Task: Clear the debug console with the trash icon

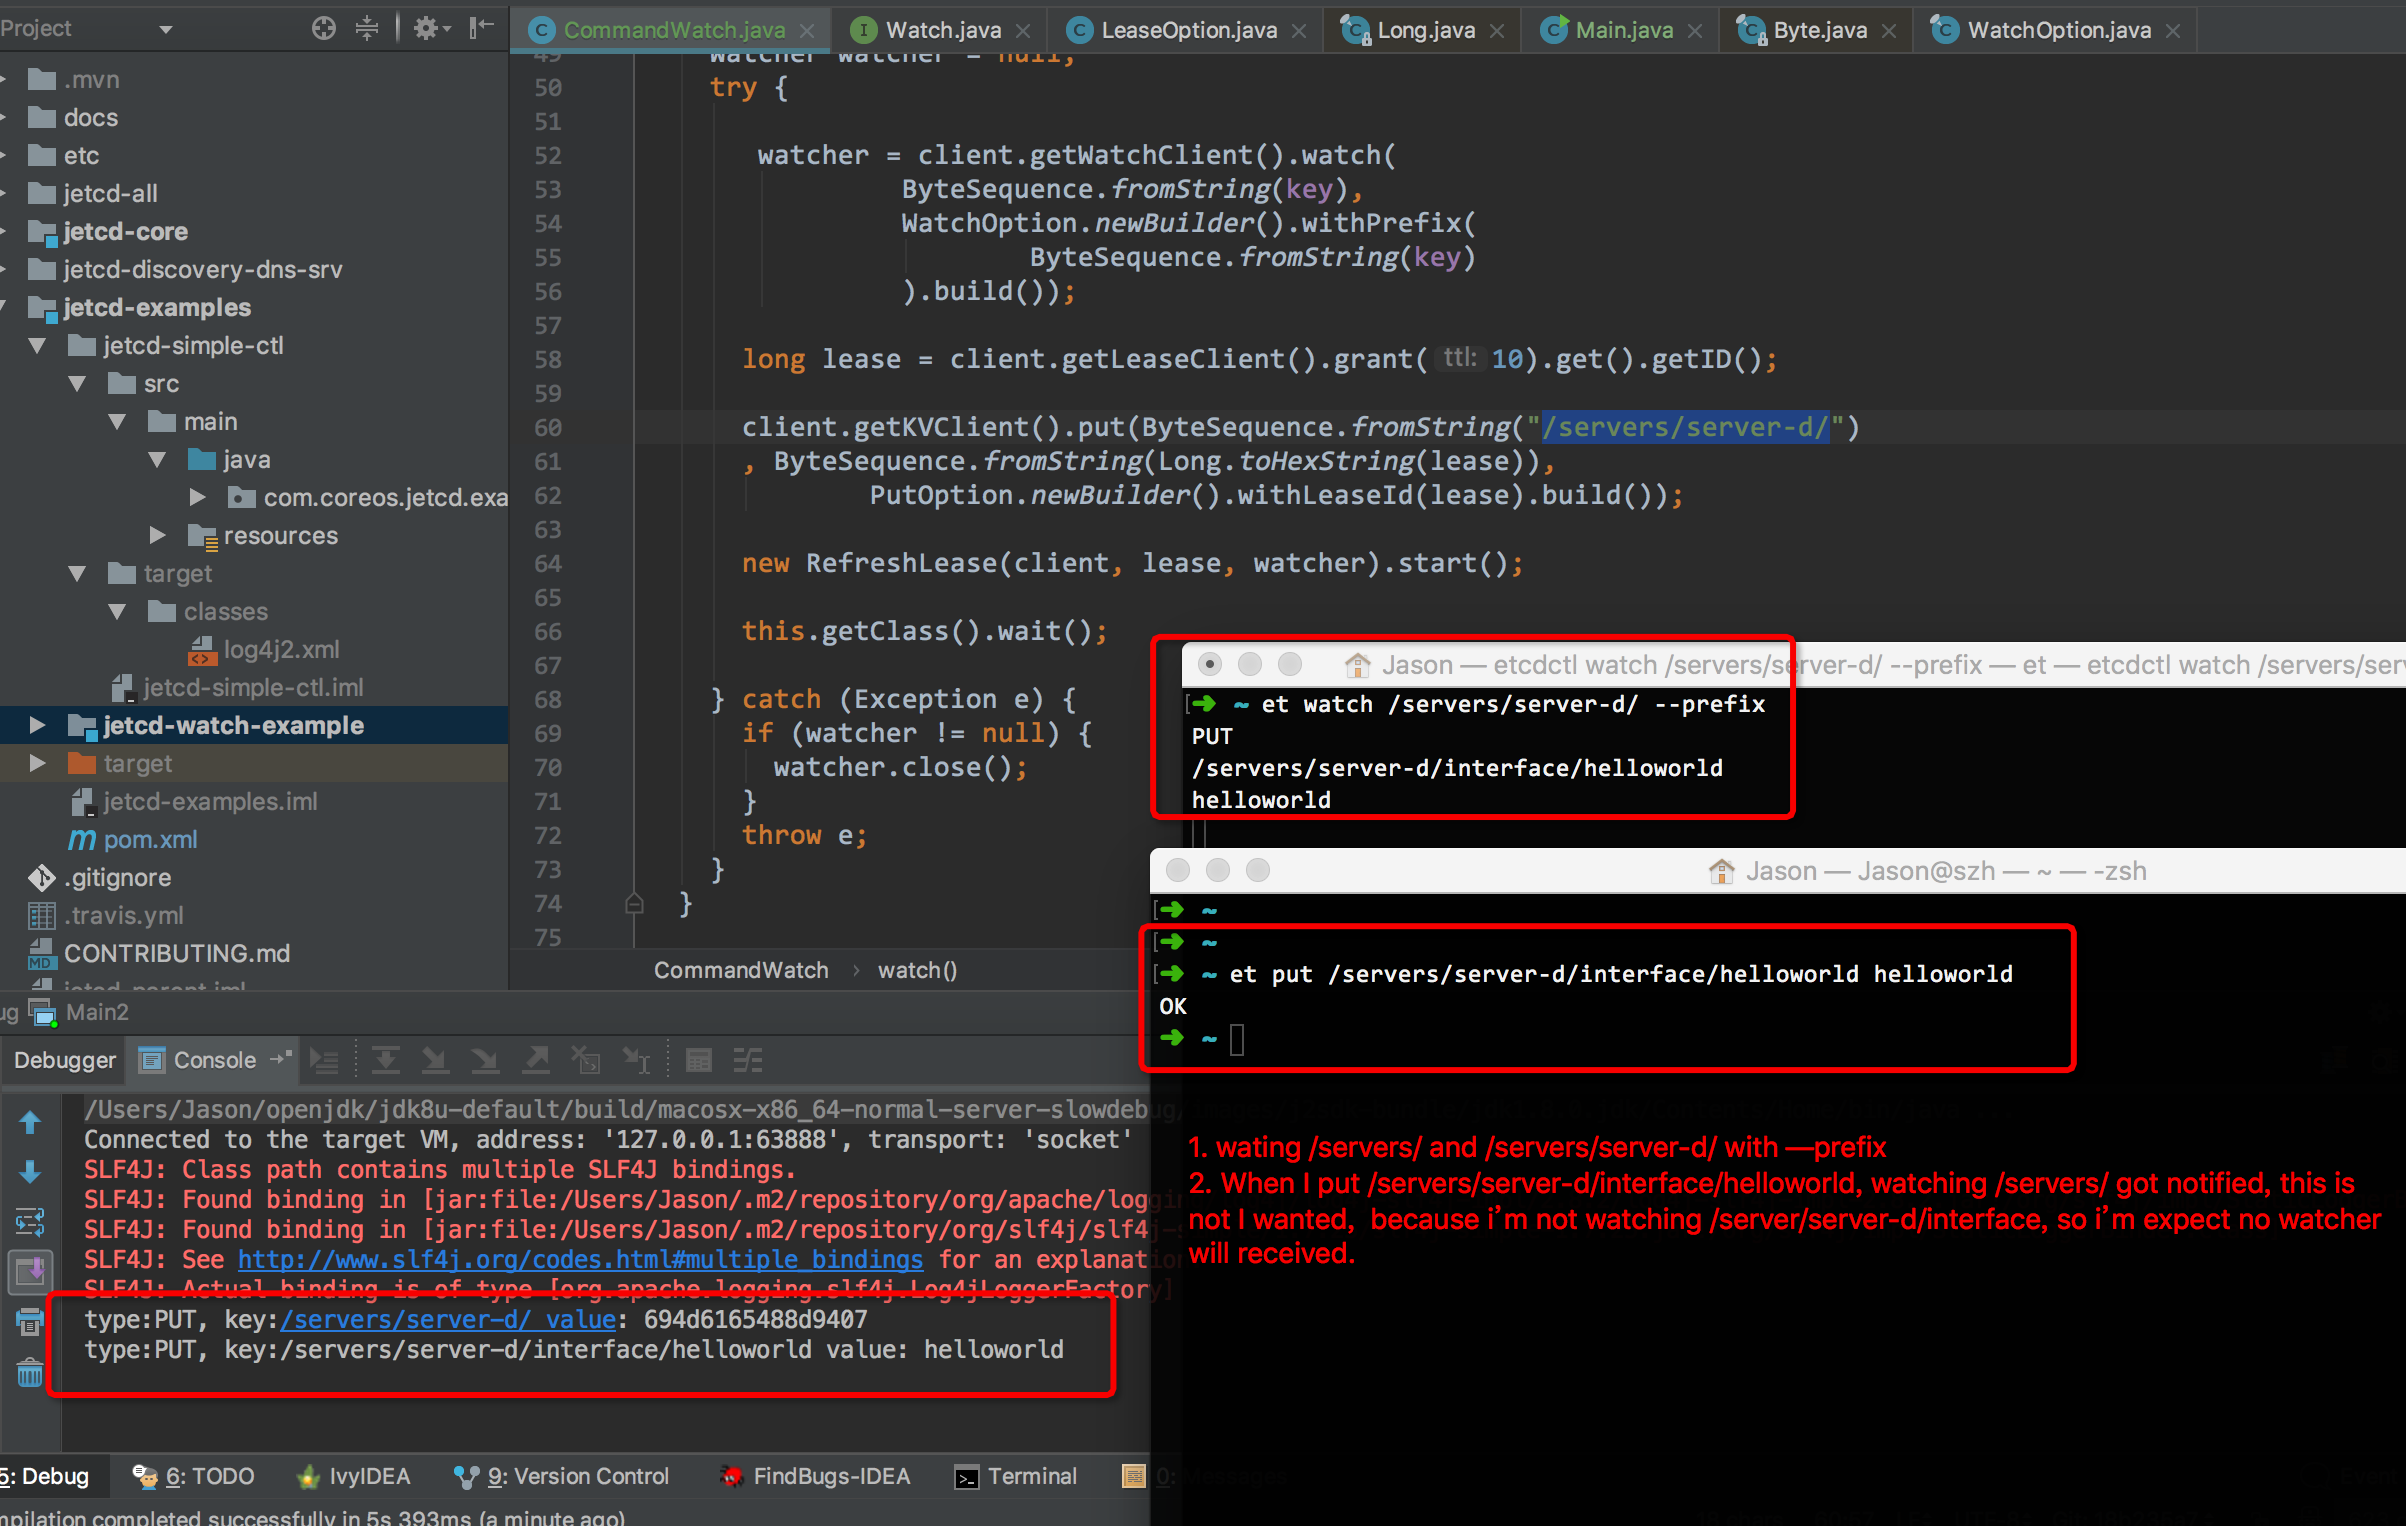Action: (30, 1372)
